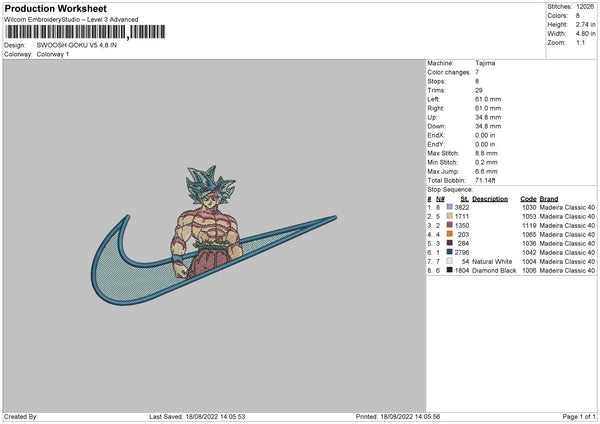Select the peach swatch code 1053
The image size is (600, 424).
pyautogui.click(x=449, y=216)
